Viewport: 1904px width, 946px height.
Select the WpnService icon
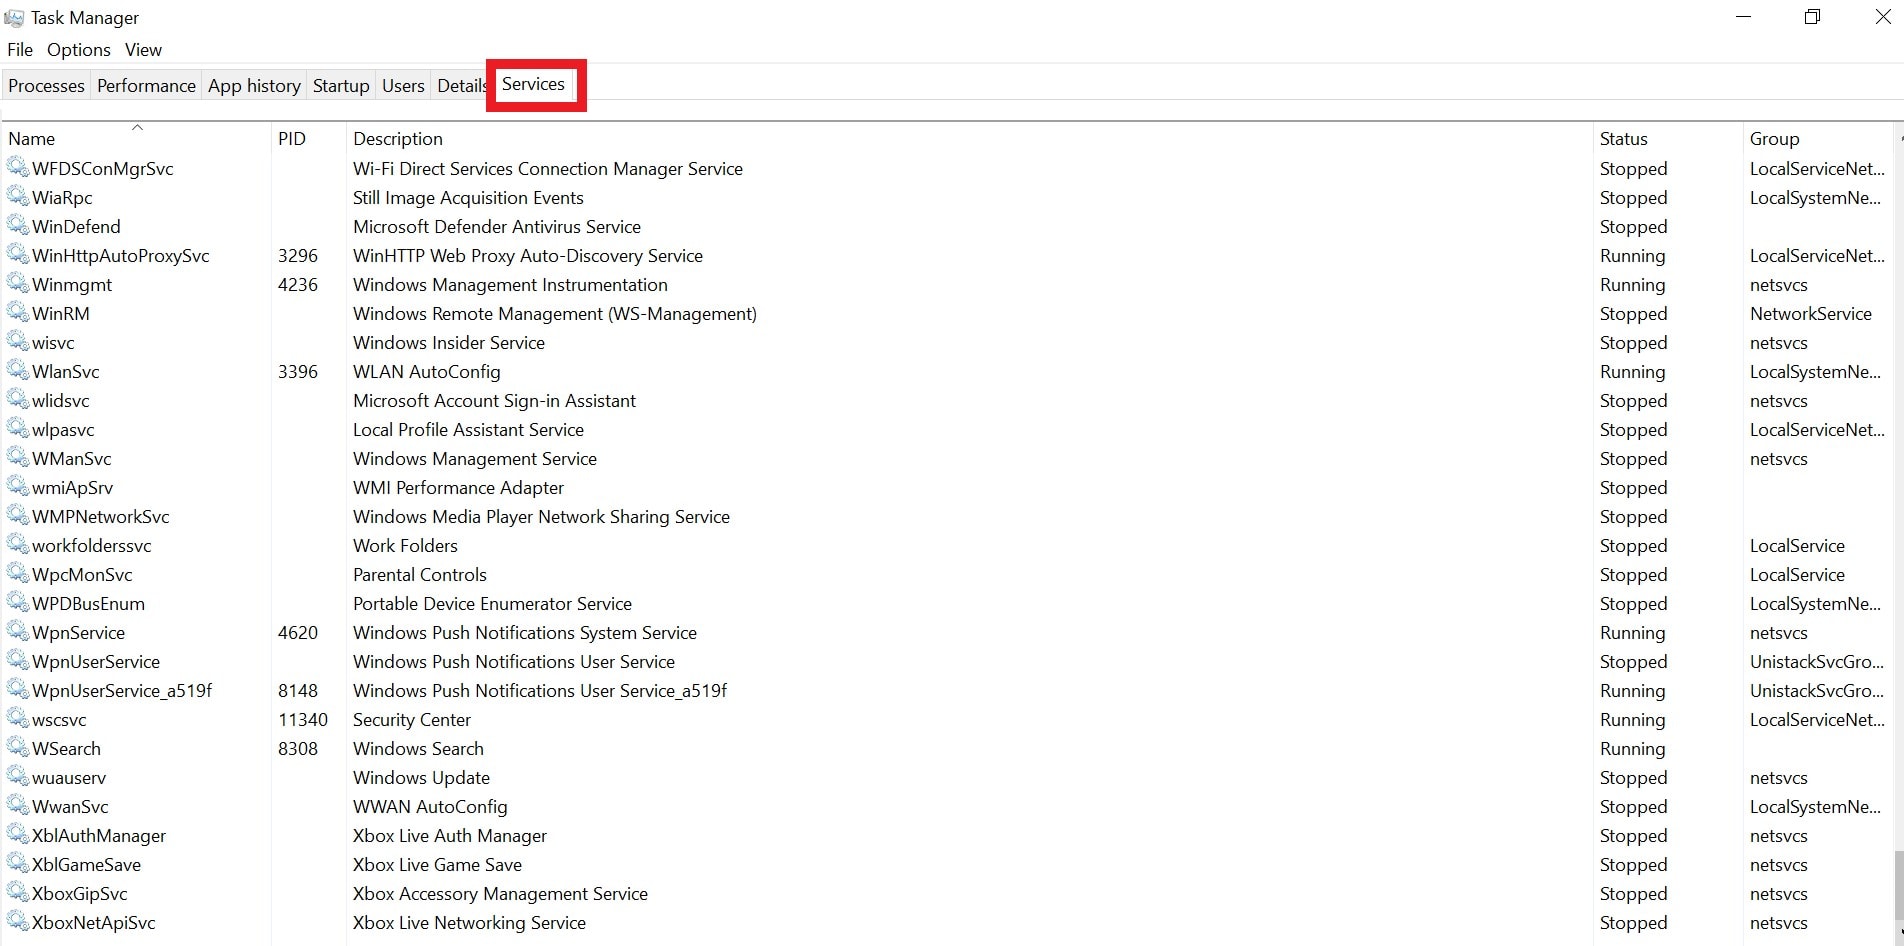[x=18, y=631]
